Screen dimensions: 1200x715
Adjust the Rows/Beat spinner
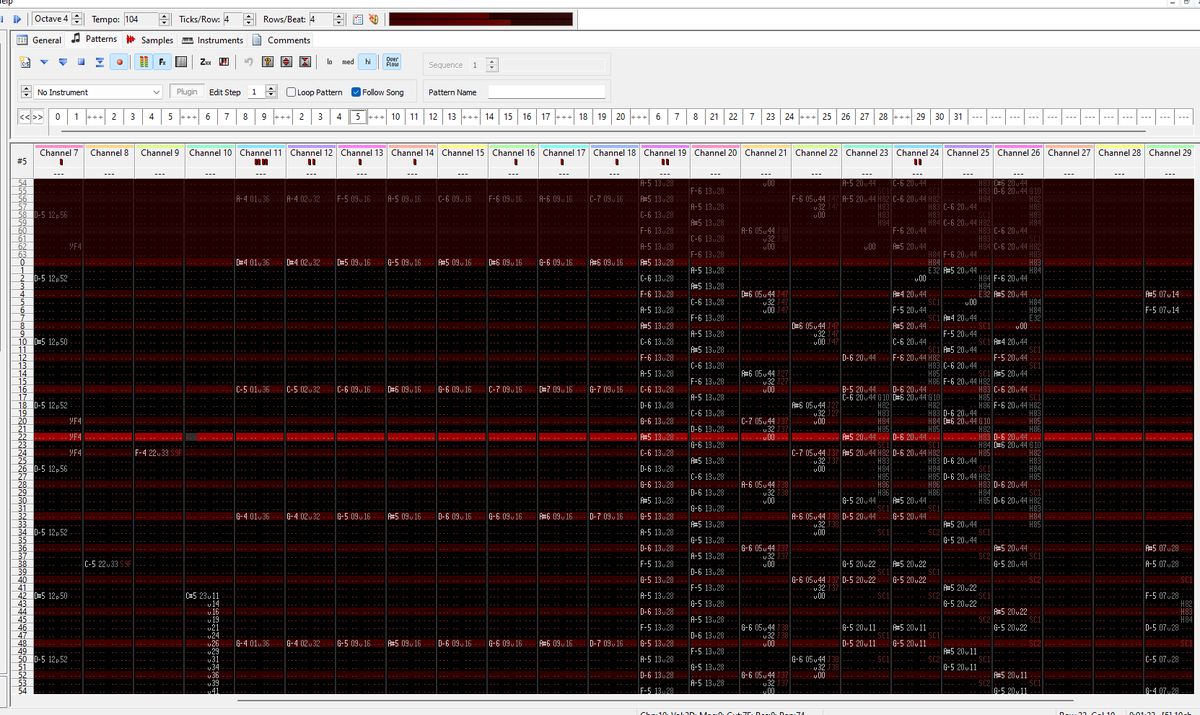(340, 19)
